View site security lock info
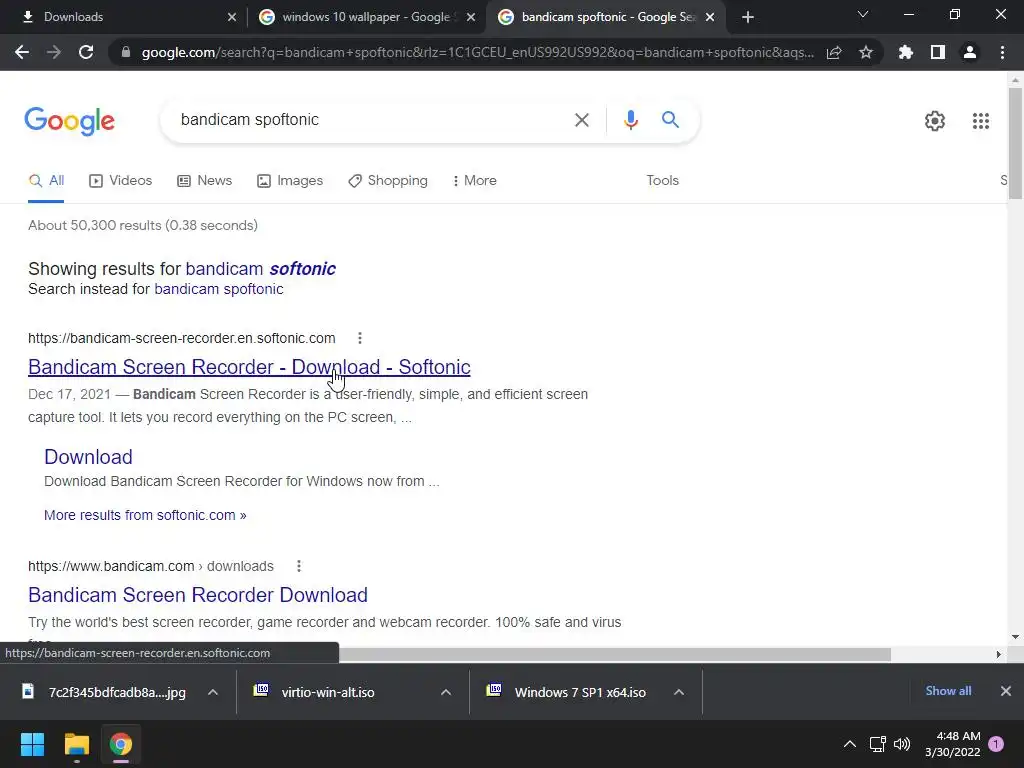 (126, 52)
